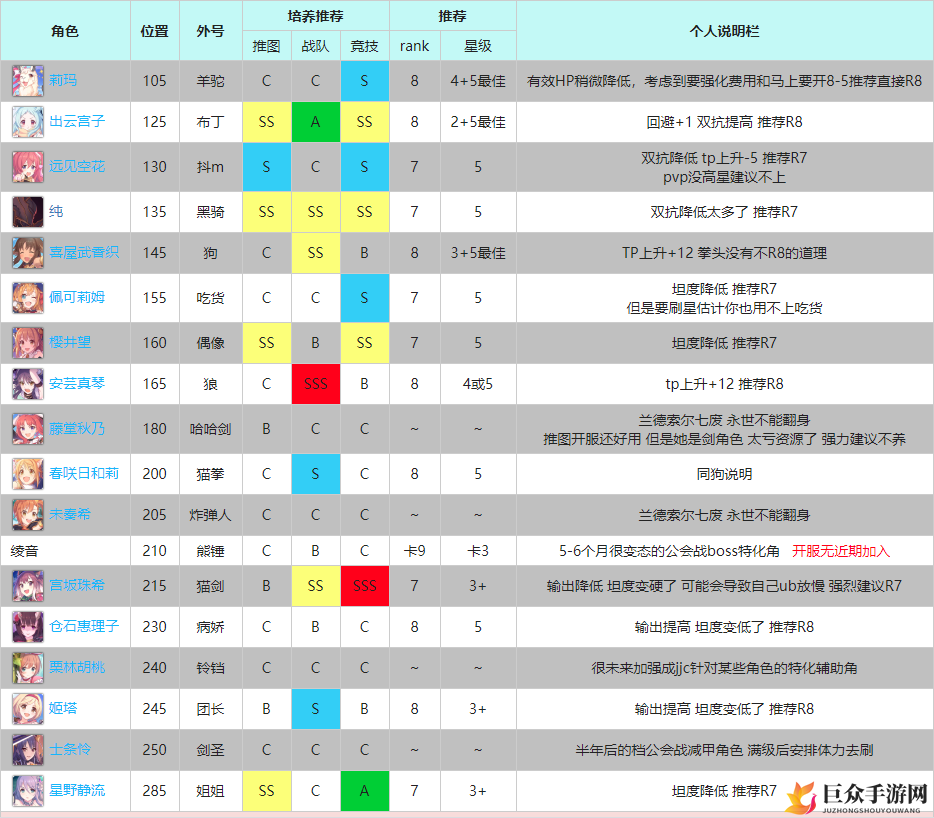The height and width of the screenshot is (818, 934).
Task: Click the red SSS 战队 cell for 安芸真琴
Action: pos(316,384)
